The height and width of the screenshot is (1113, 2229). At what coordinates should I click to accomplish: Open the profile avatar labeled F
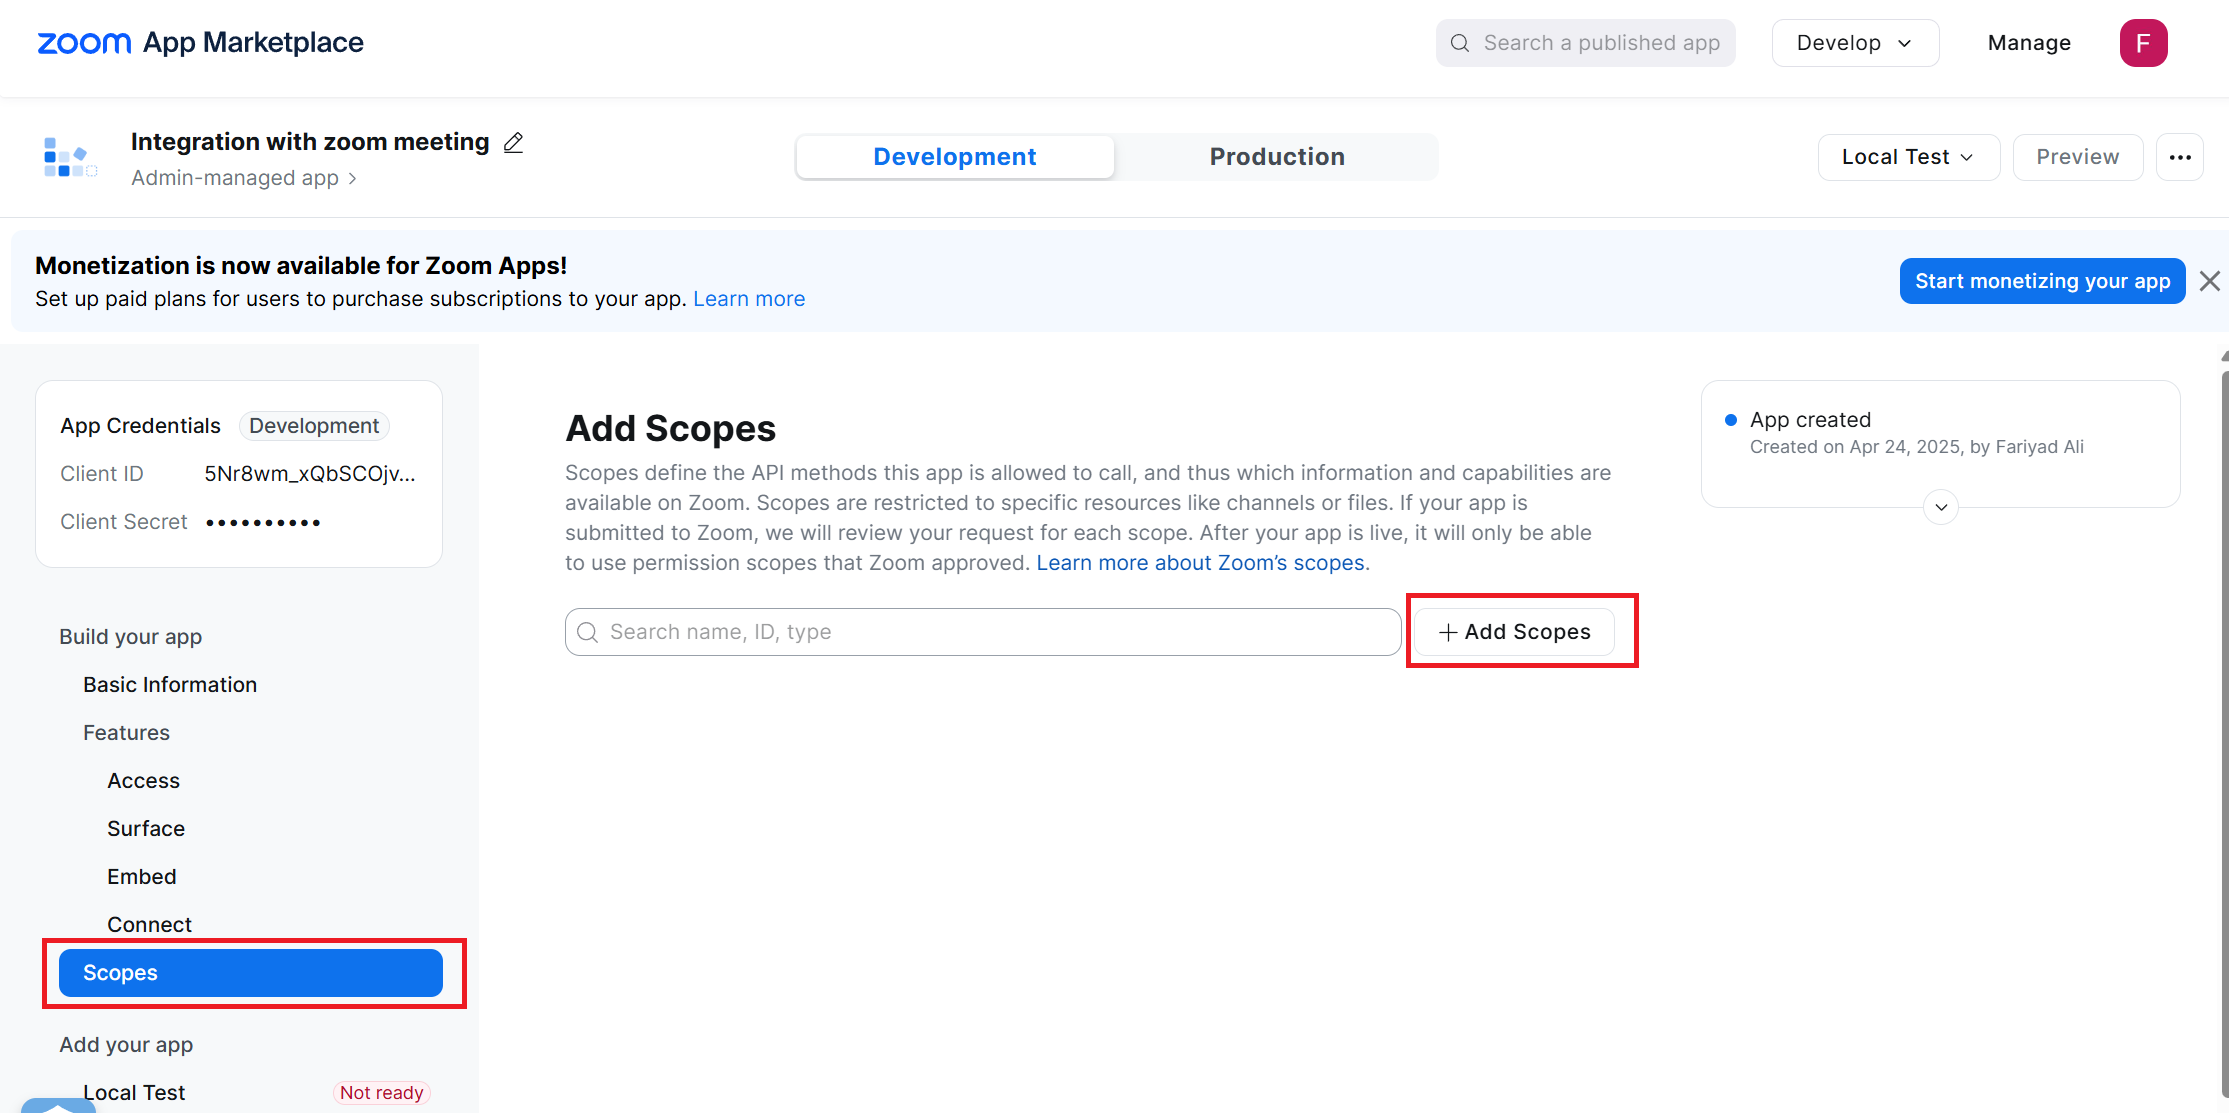2143,43
